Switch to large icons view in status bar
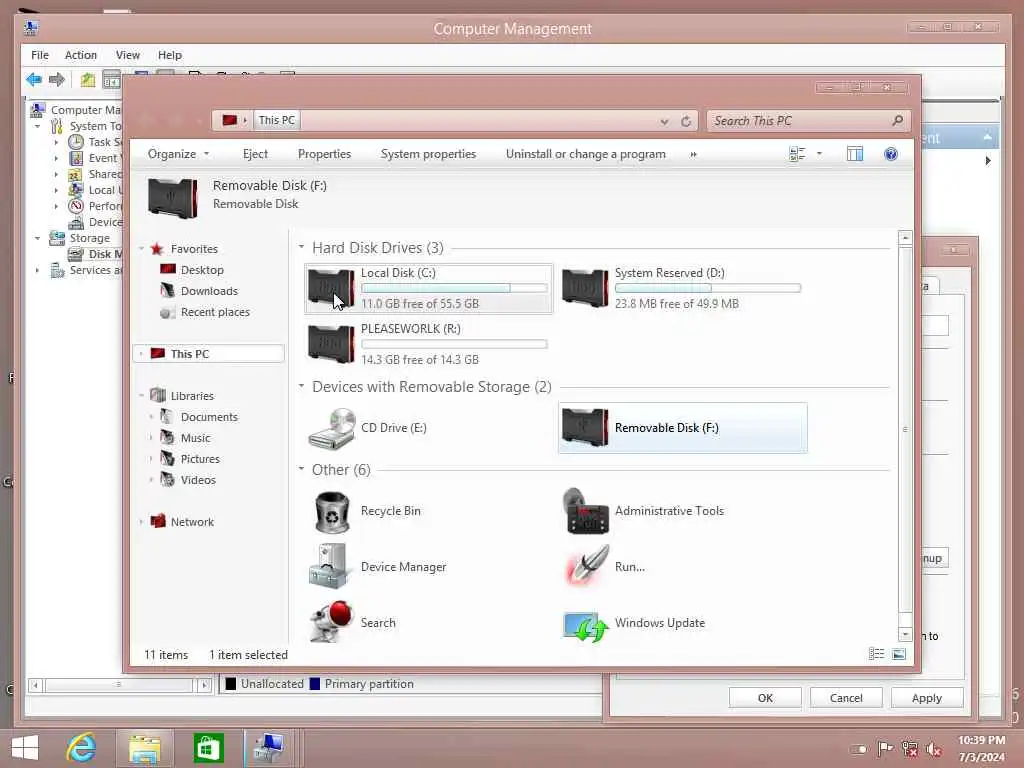This screenshot has width=1024, height=768. 899,654
